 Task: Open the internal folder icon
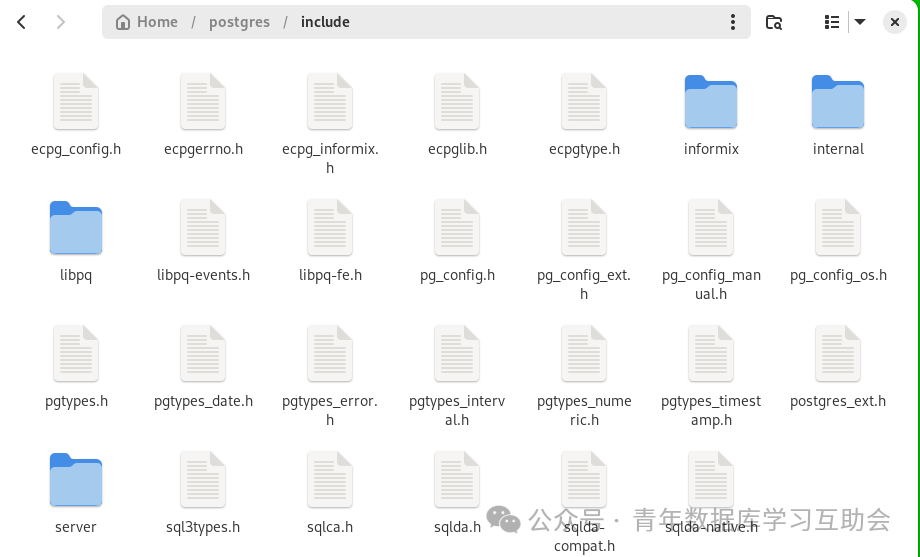click(838, 102)
